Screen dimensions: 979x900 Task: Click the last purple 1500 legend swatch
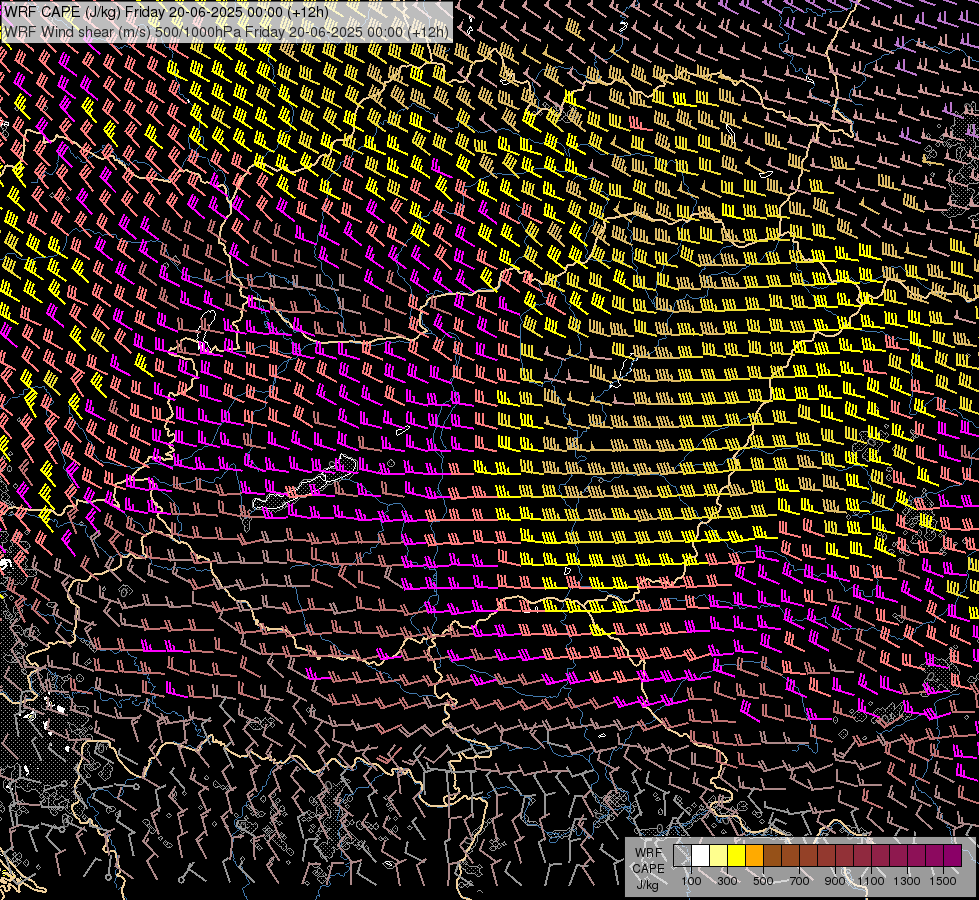(953, 856)
